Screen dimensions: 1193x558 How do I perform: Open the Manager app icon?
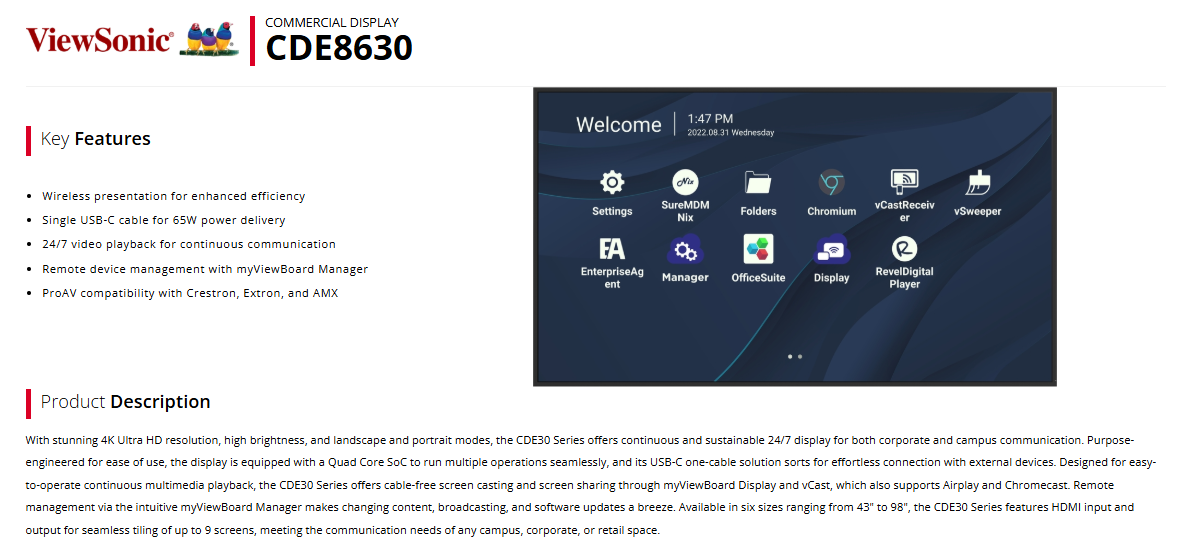tap(685, 250)
